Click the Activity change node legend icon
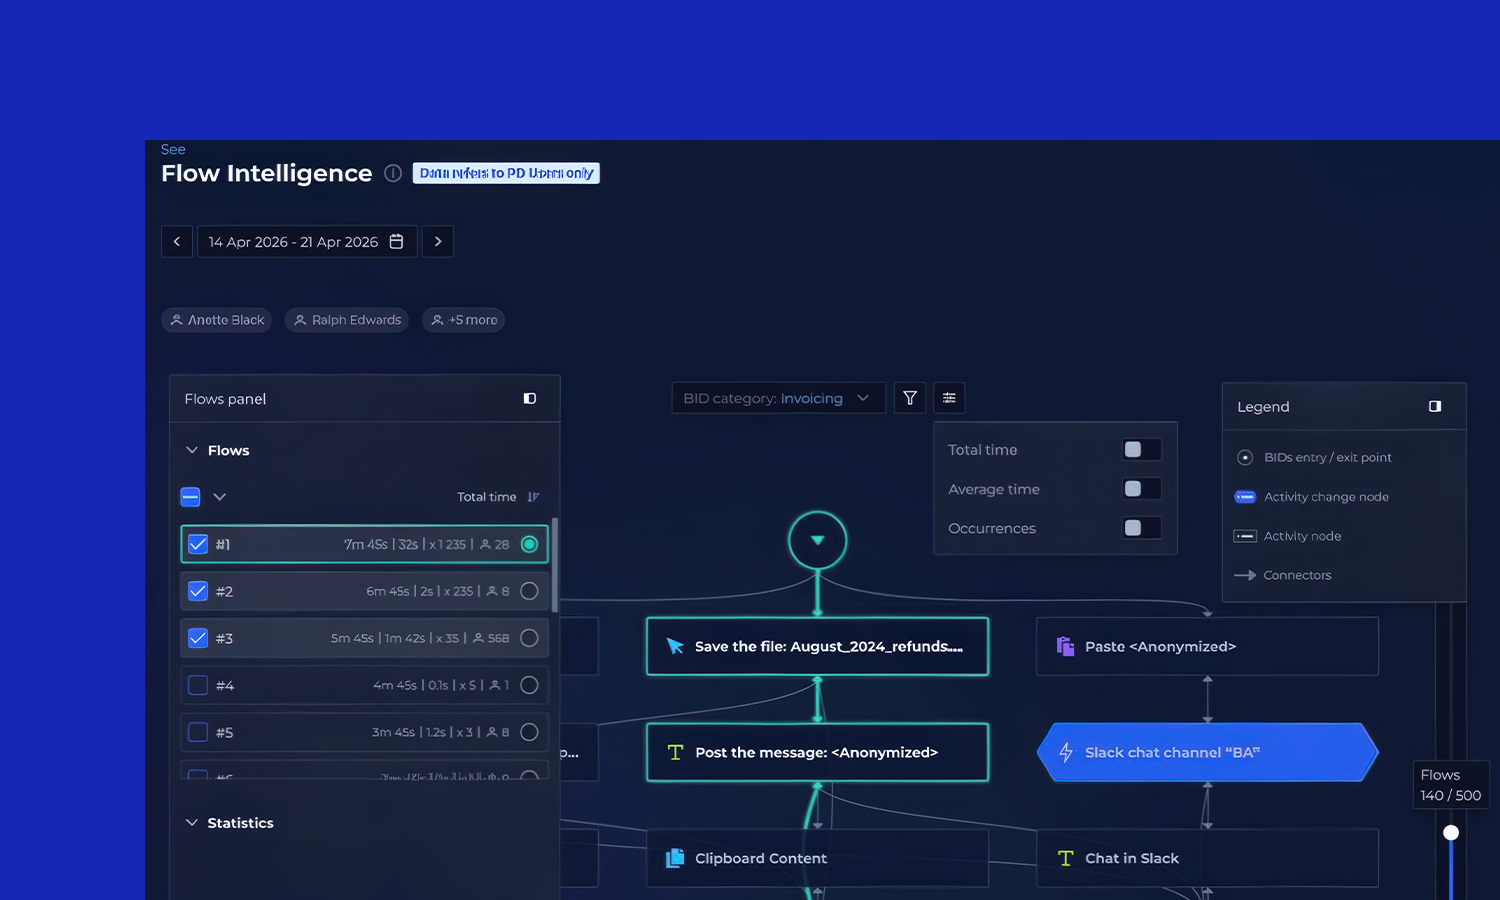Image resolution: width=1500 pixels, height=900 pixels. tap(1245, 497)
